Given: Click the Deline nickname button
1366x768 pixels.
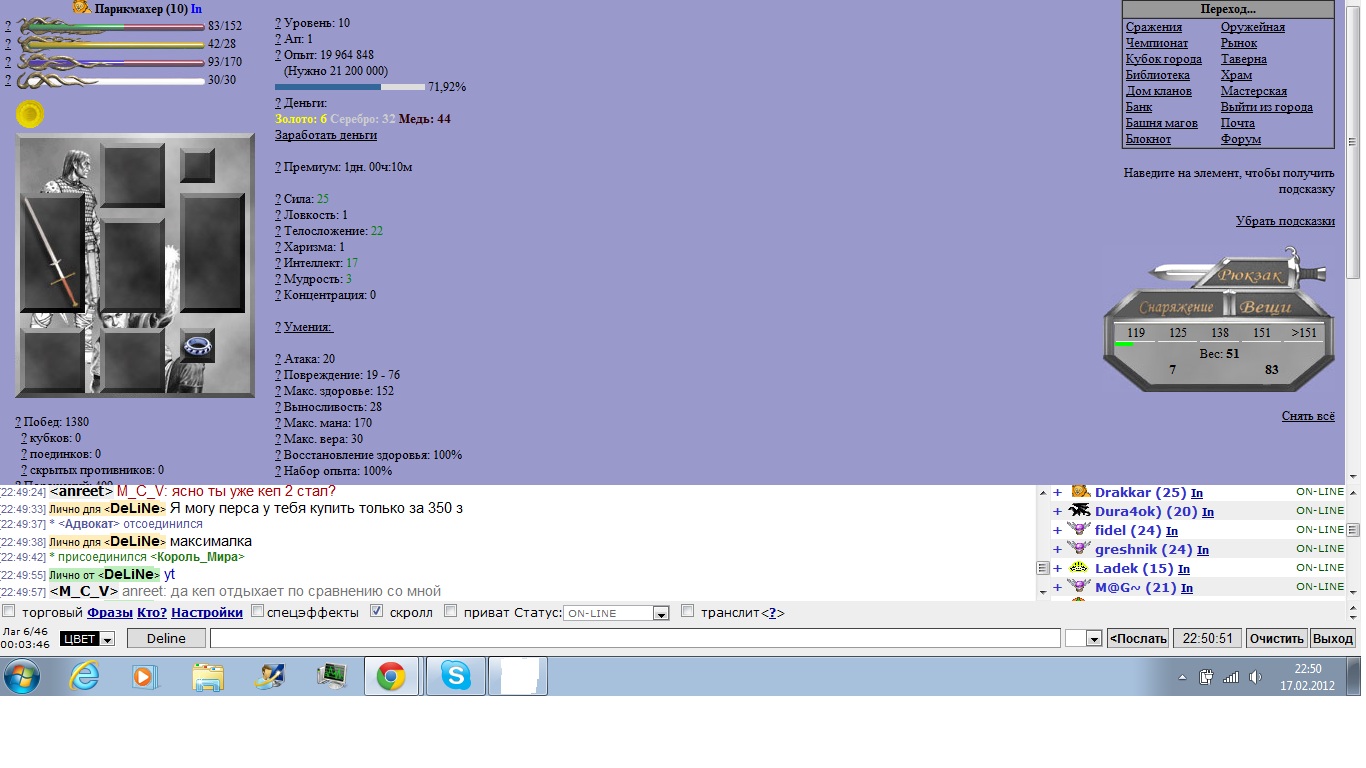Looking at the screenshot, I should pyautogui.click(x=166, y=638).
